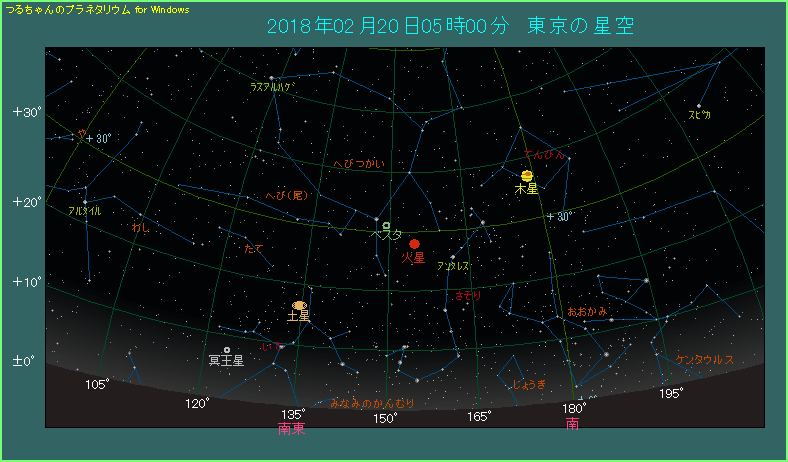This screenshot has height=462, width=788.
Task: Click the Pluto (冥王星) marker
Action: (227, 350)
